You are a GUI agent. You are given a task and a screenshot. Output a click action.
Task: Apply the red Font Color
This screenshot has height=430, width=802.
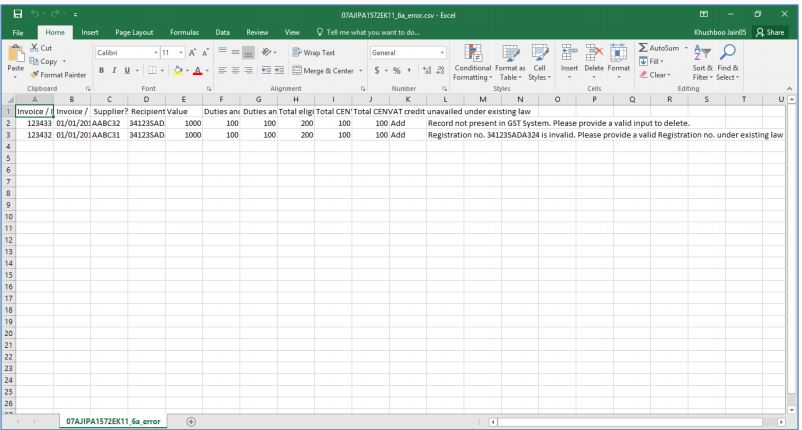(197, 70)
